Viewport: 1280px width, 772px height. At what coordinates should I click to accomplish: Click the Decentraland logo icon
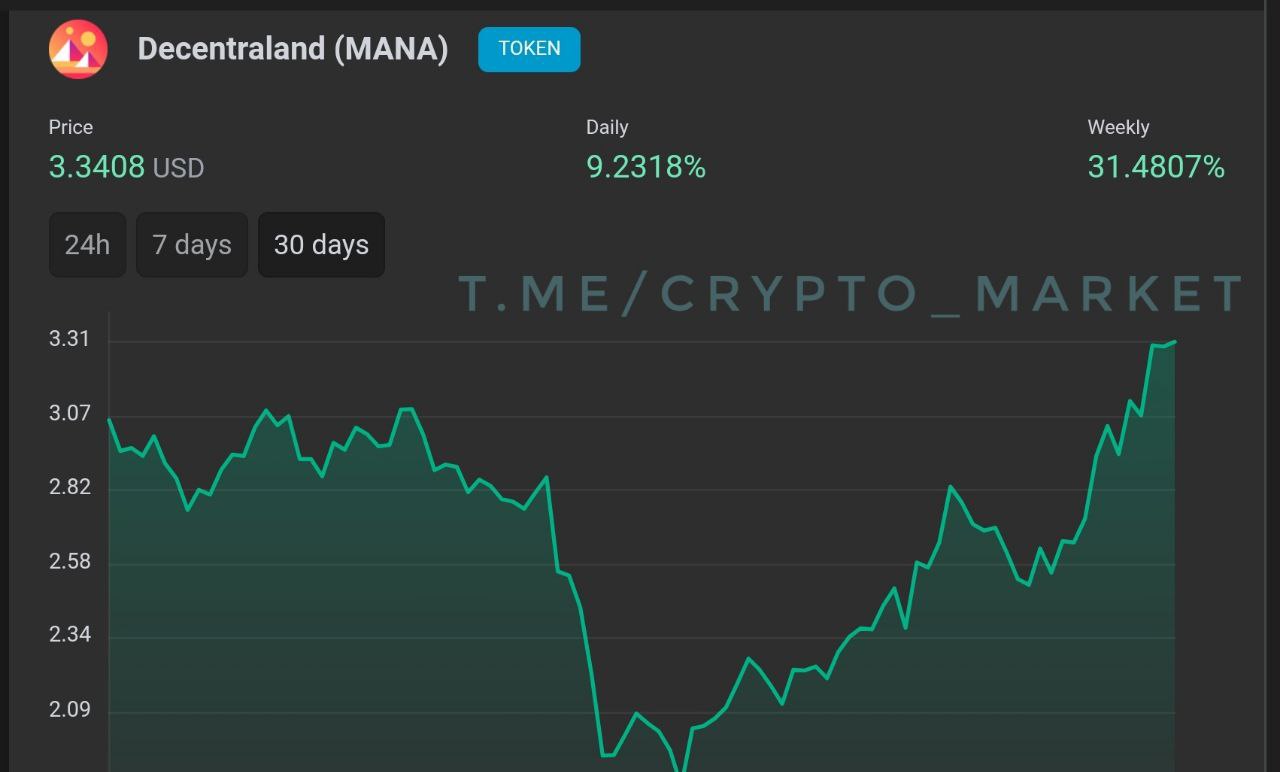click(x=78, y=49)
